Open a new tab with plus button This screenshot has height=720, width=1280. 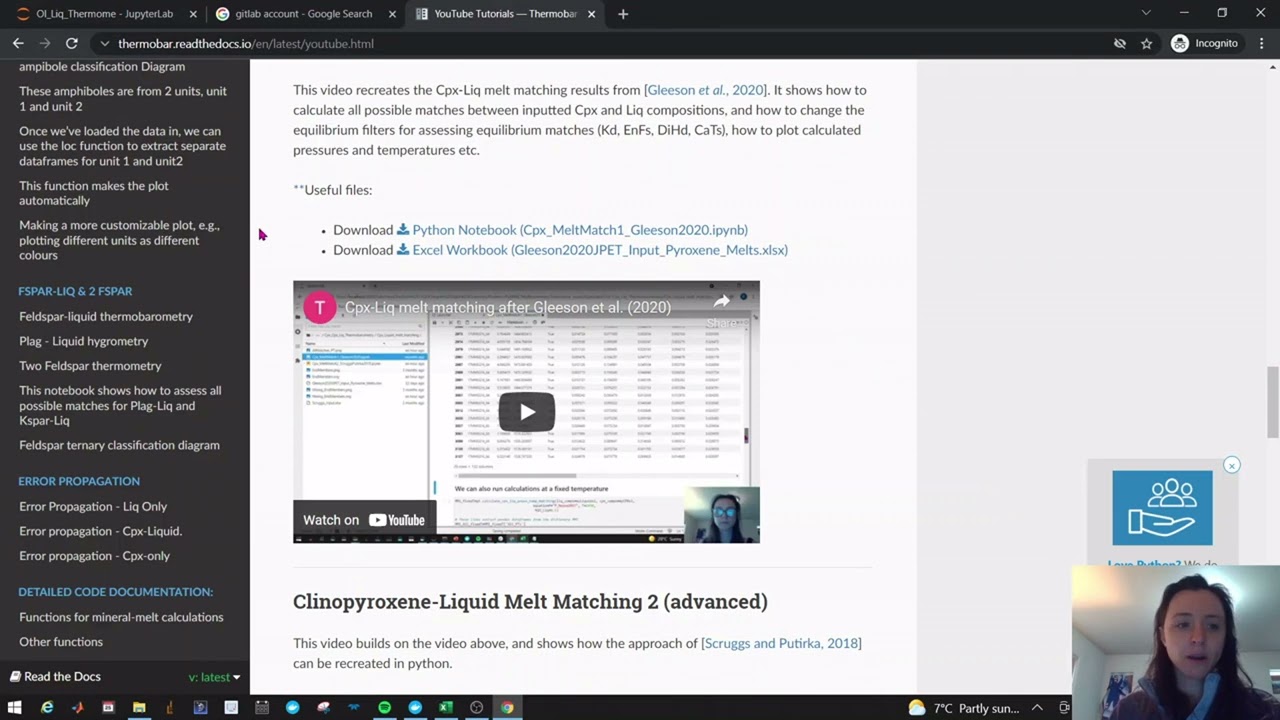623,14
